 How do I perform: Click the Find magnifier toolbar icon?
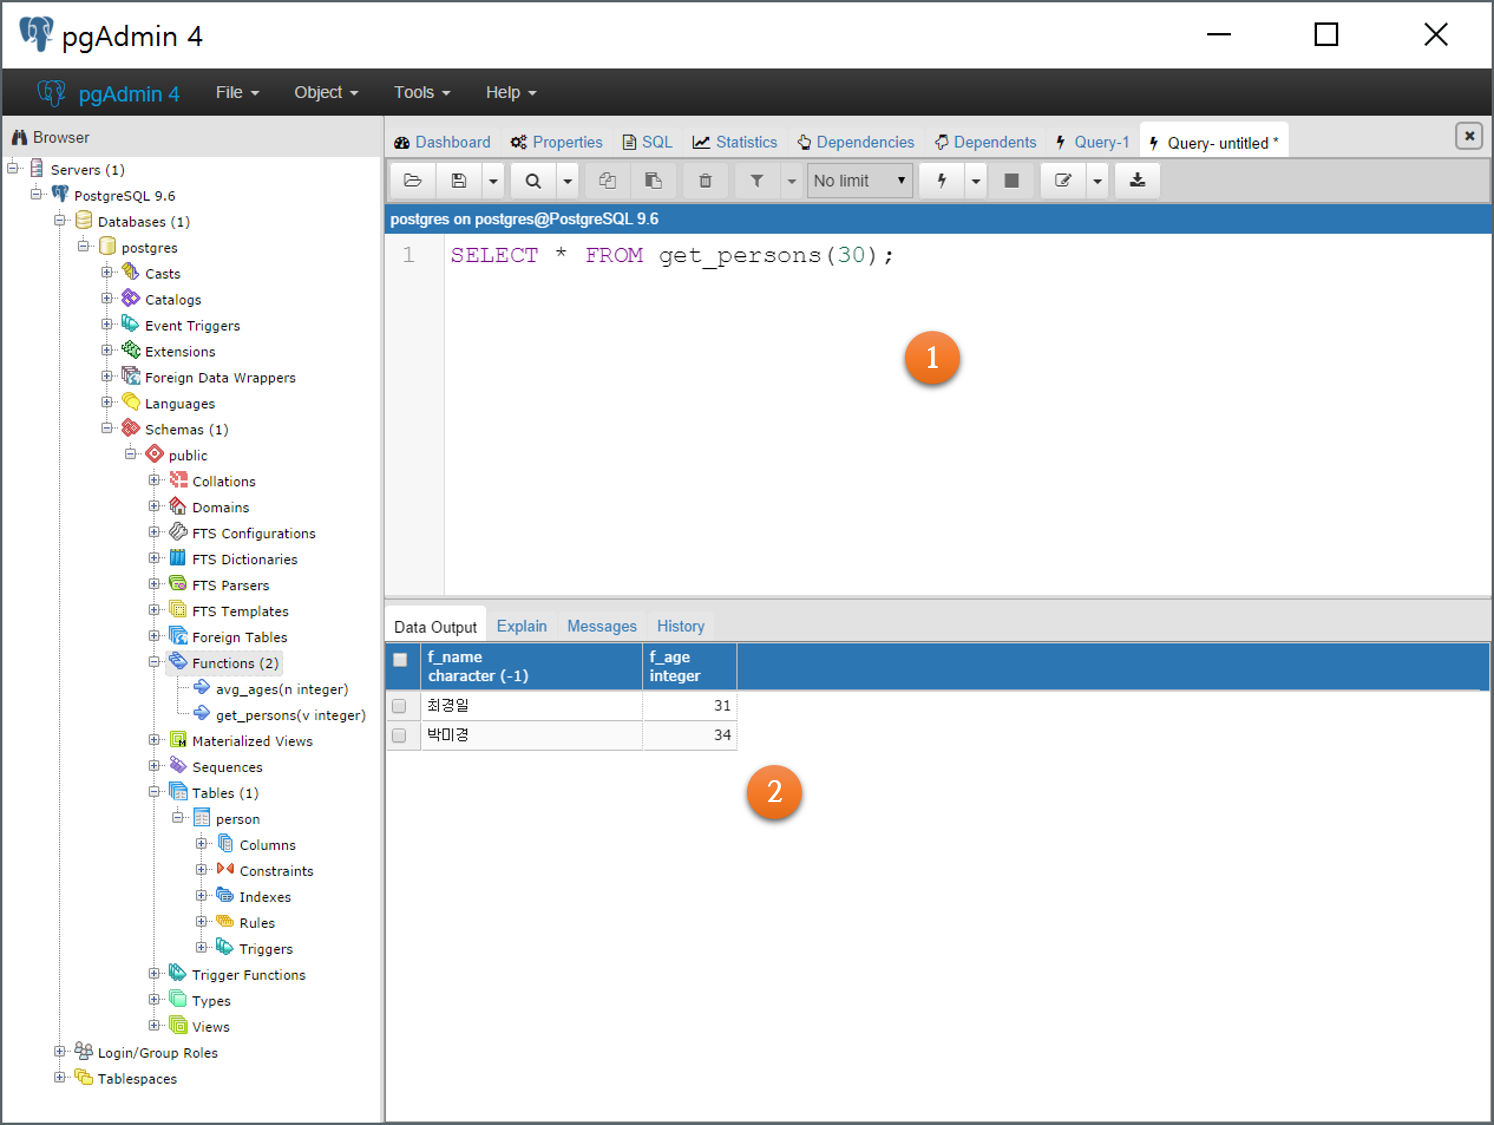(533, 181)
